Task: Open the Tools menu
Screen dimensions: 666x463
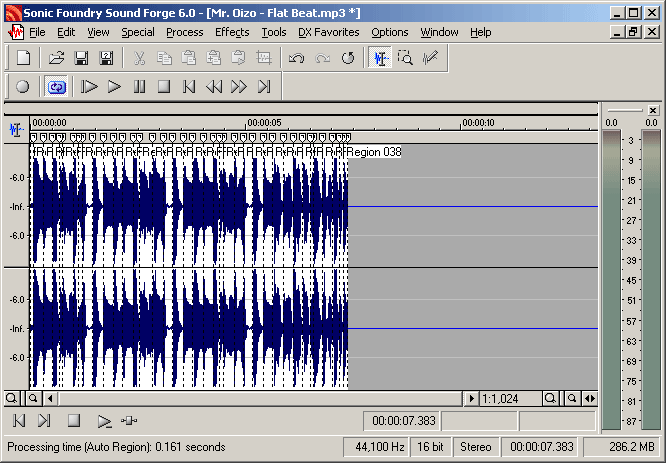Action: [274, 32]
